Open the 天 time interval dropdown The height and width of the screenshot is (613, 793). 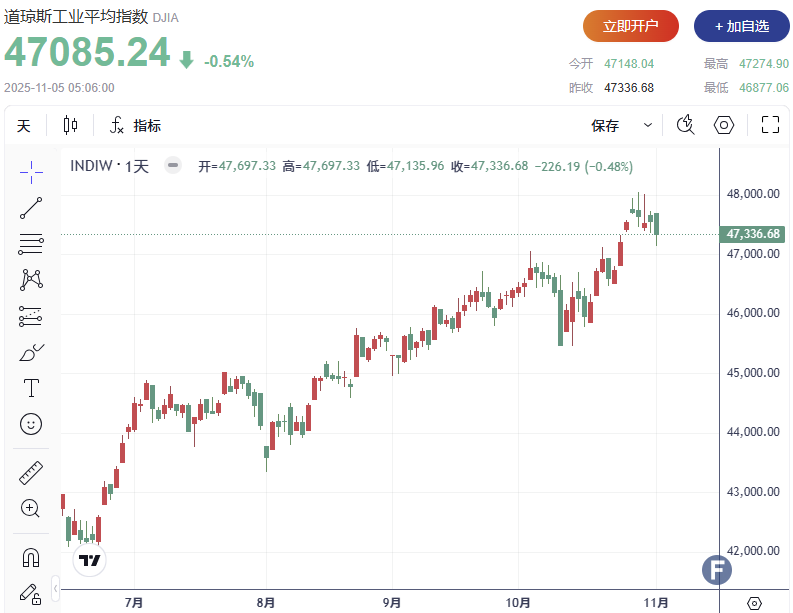tap(24, 125)
